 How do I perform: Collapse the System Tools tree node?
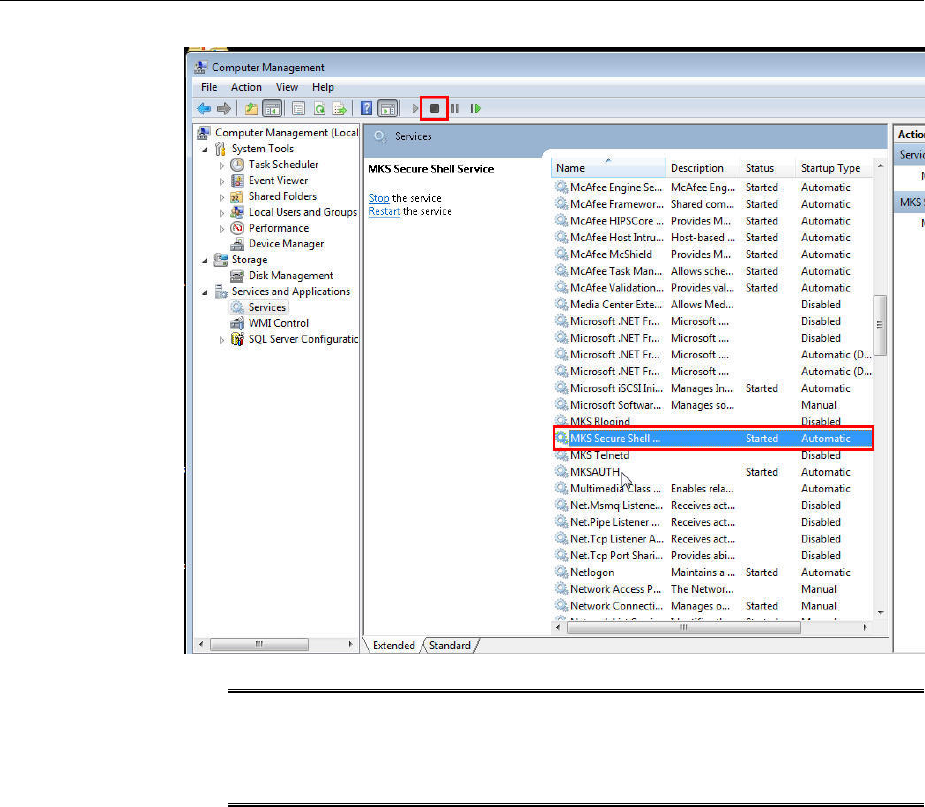(x=205, y=149)
